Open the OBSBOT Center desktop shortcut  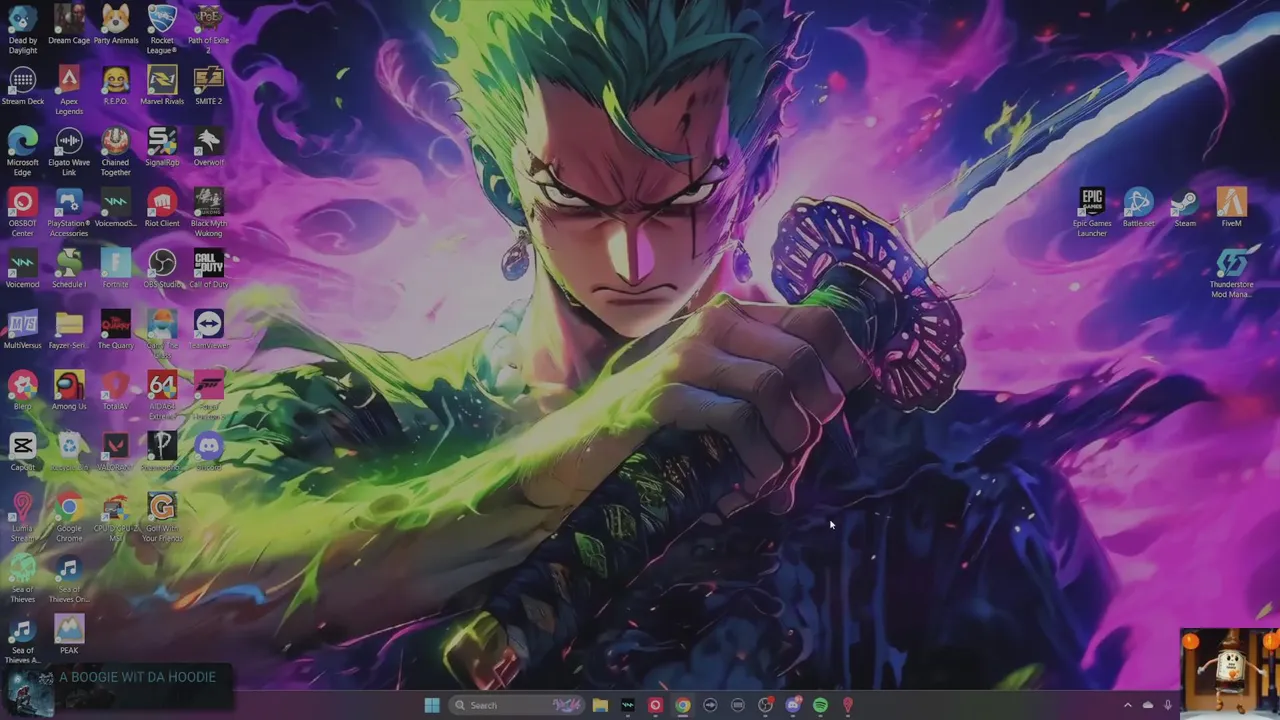tap(22, 202)
